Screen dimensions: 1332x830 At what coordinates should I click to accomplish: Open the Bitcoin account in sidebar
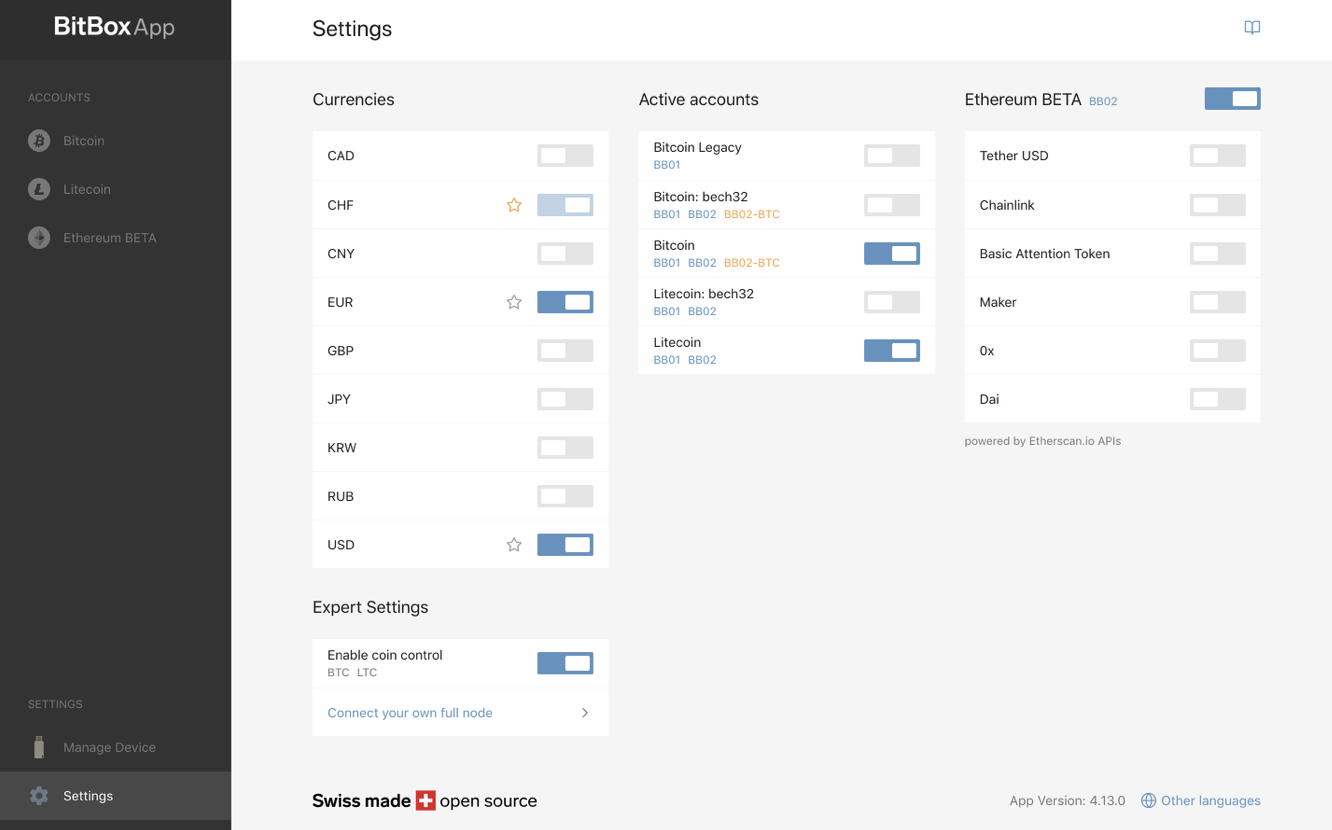pos(115,141)
